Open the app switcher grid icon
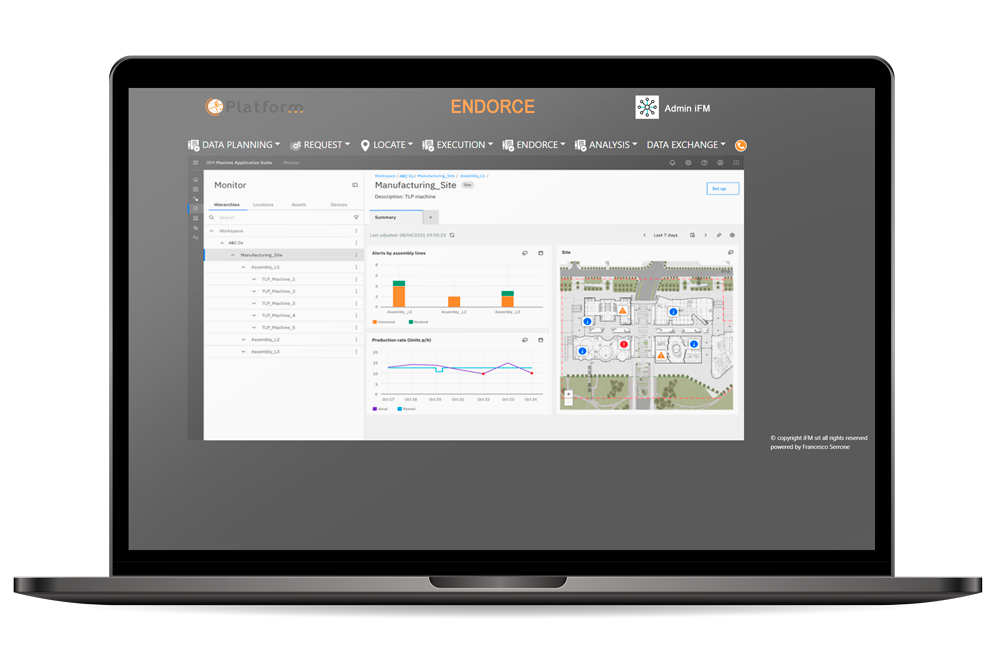 736,162
